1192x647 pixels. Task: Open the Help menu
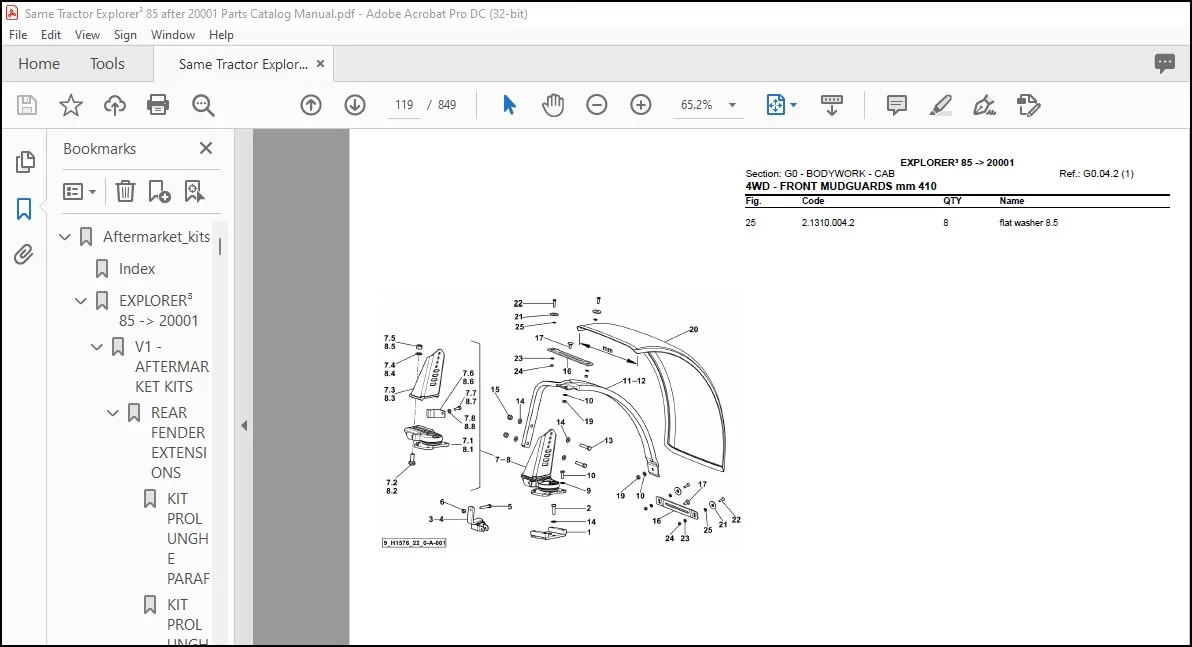coord(221,35)
